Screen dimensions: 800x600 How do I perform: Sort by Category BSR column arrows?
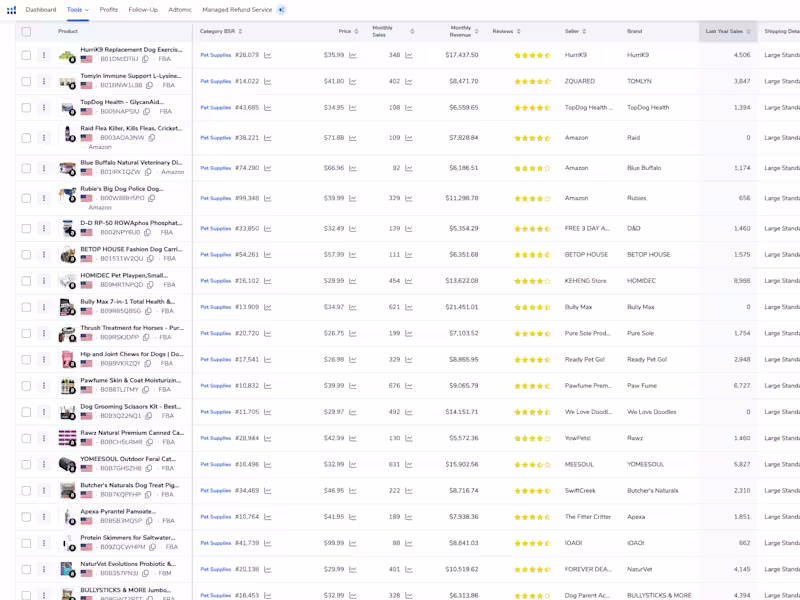click(240, 32)
